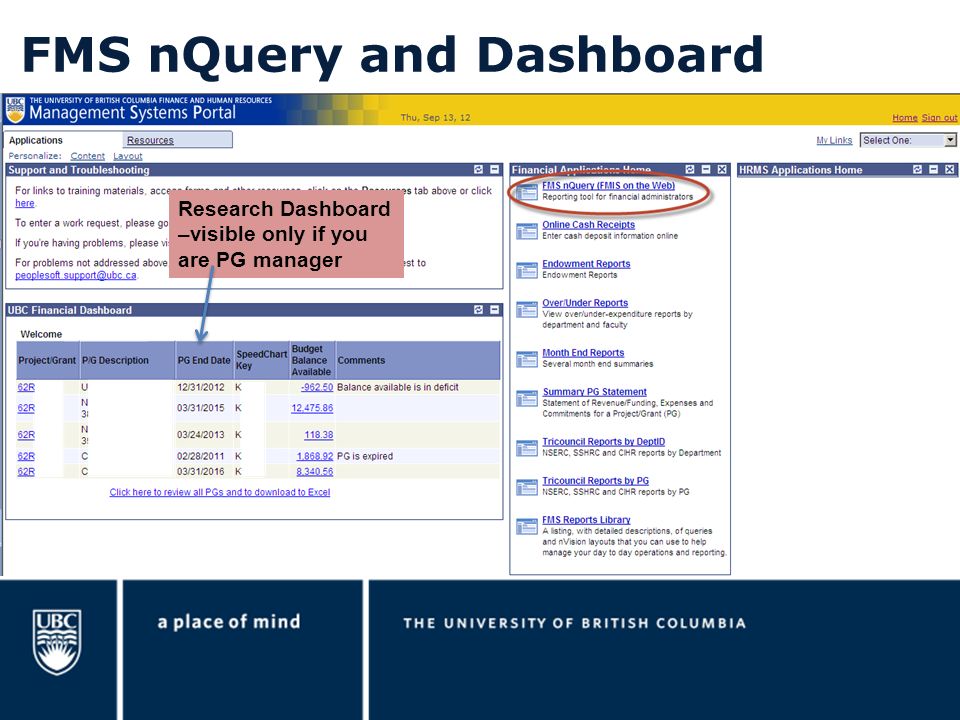Viewport: 960px width, 720px height.
Task: Open the Endowment Reports link
Action: click(586, 264)
